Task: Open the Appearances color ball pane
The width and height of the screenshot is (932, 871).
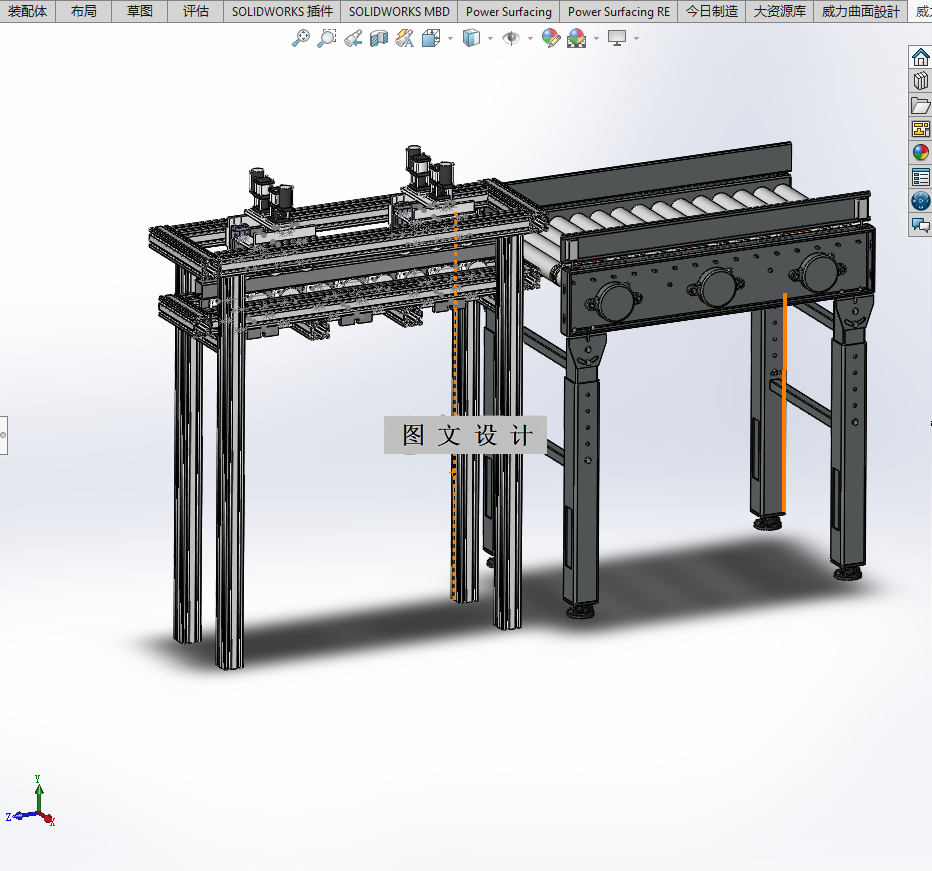Action: 921,153
